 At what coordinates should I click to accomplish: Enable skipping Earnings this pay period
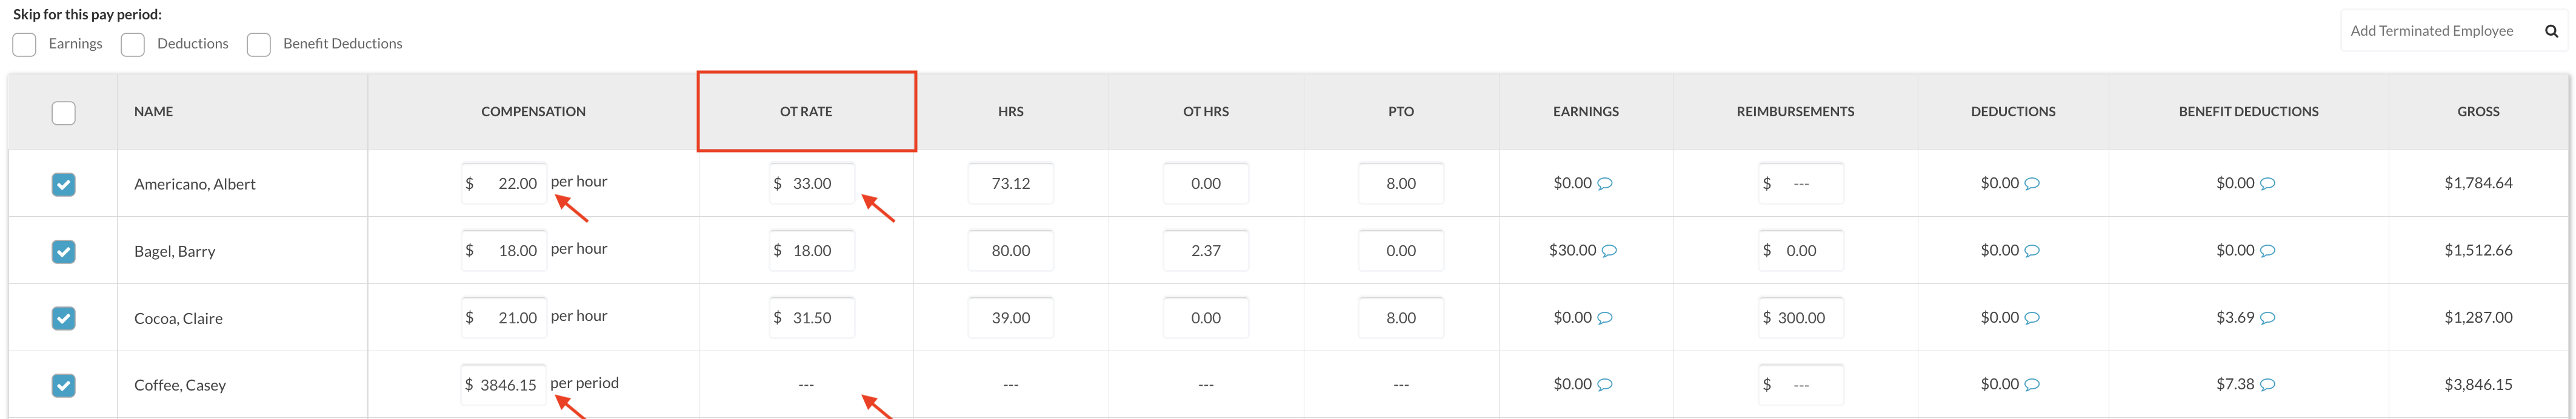pos(25,45)
